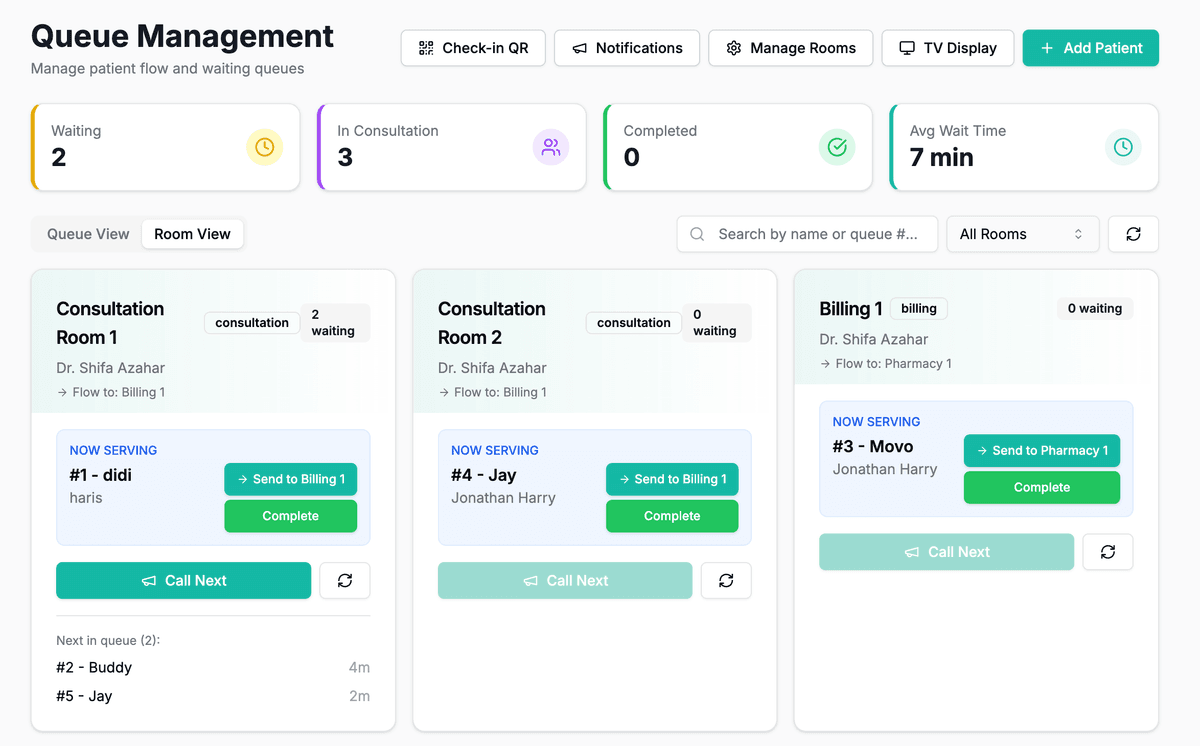
Task: Switch to Queue View tab
Action: tap(87, 234)
